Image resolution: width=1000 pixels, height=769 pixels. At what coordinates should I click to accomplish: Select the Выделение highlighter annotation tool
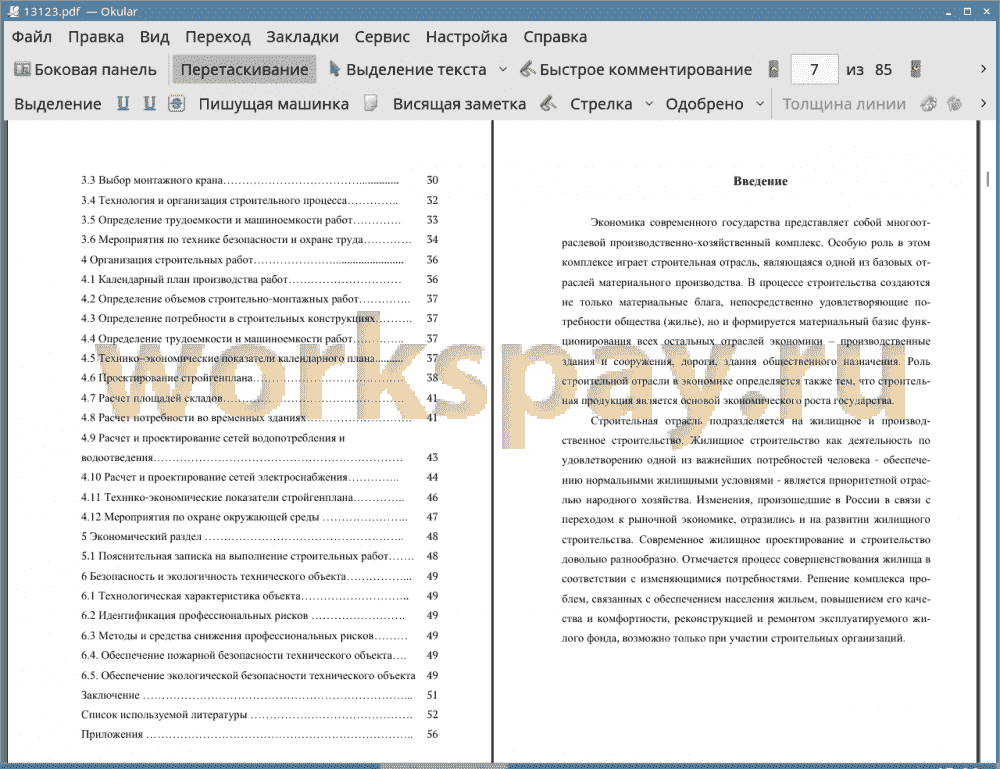click(x=57, y=104)
